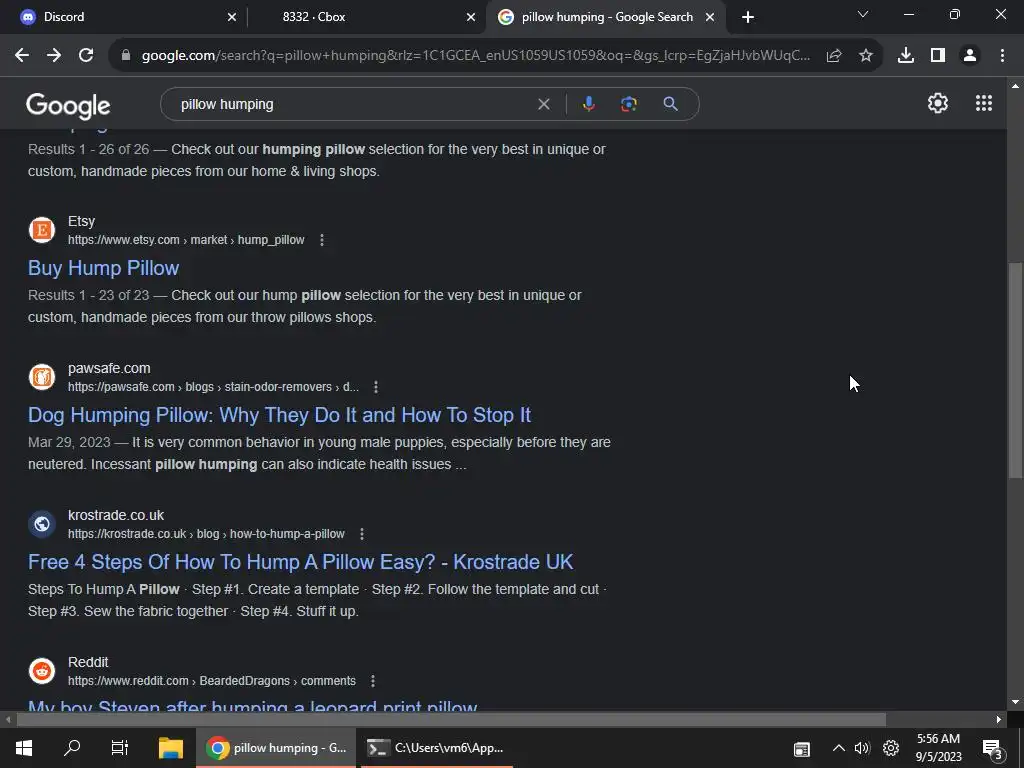Click the Chrome taskbar button
The width and height of the screenshot is (1024, 768).
(x=276, y=748)
